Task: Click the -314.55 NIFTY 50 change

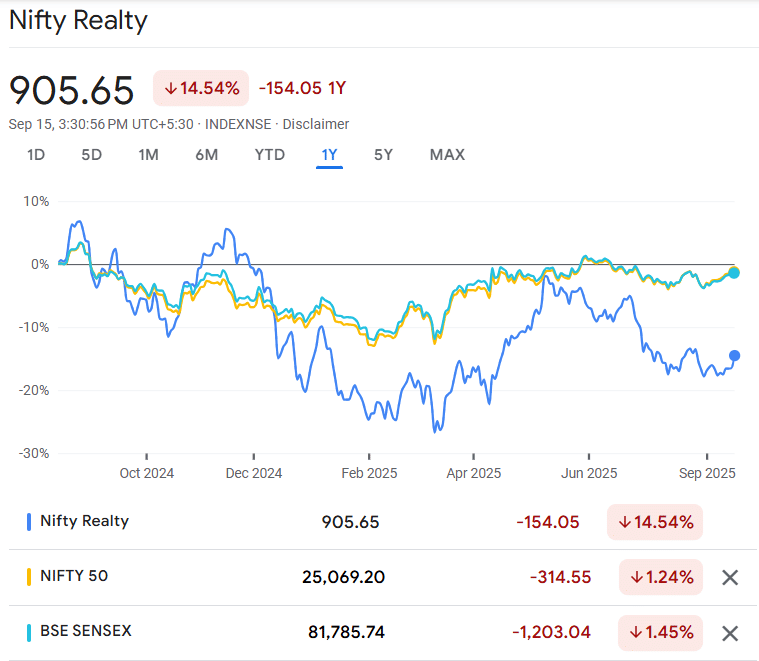Action: [561, 577]
